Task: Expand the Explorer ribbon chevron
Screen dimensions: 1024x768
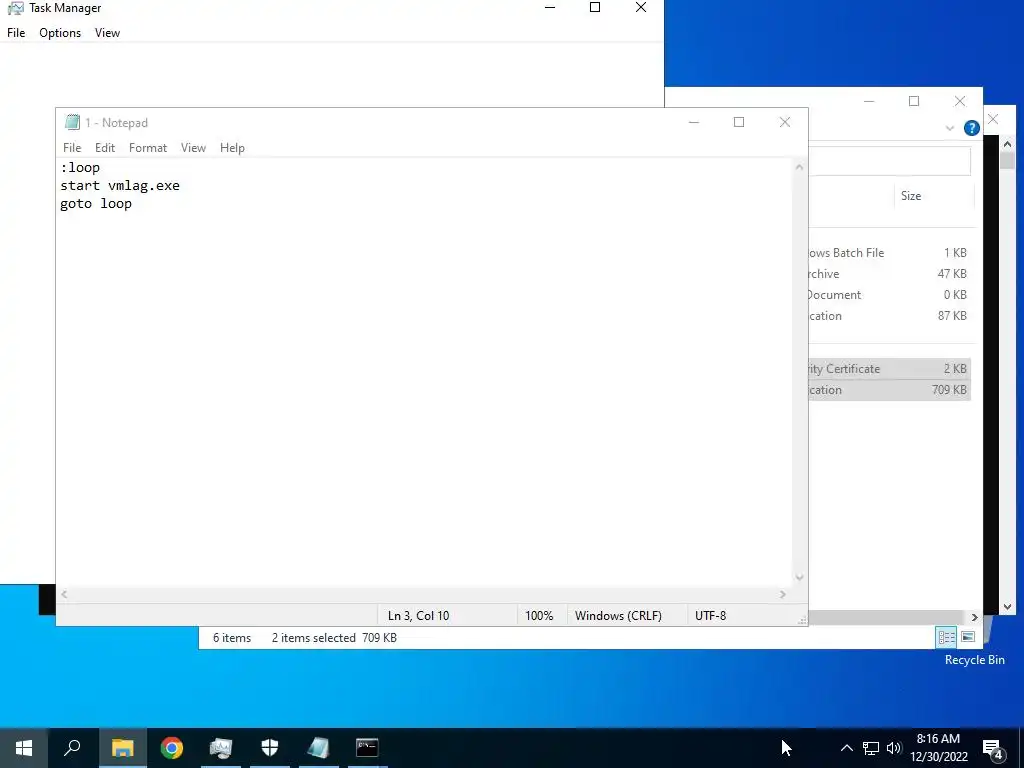Action: (x=950, y=128)
